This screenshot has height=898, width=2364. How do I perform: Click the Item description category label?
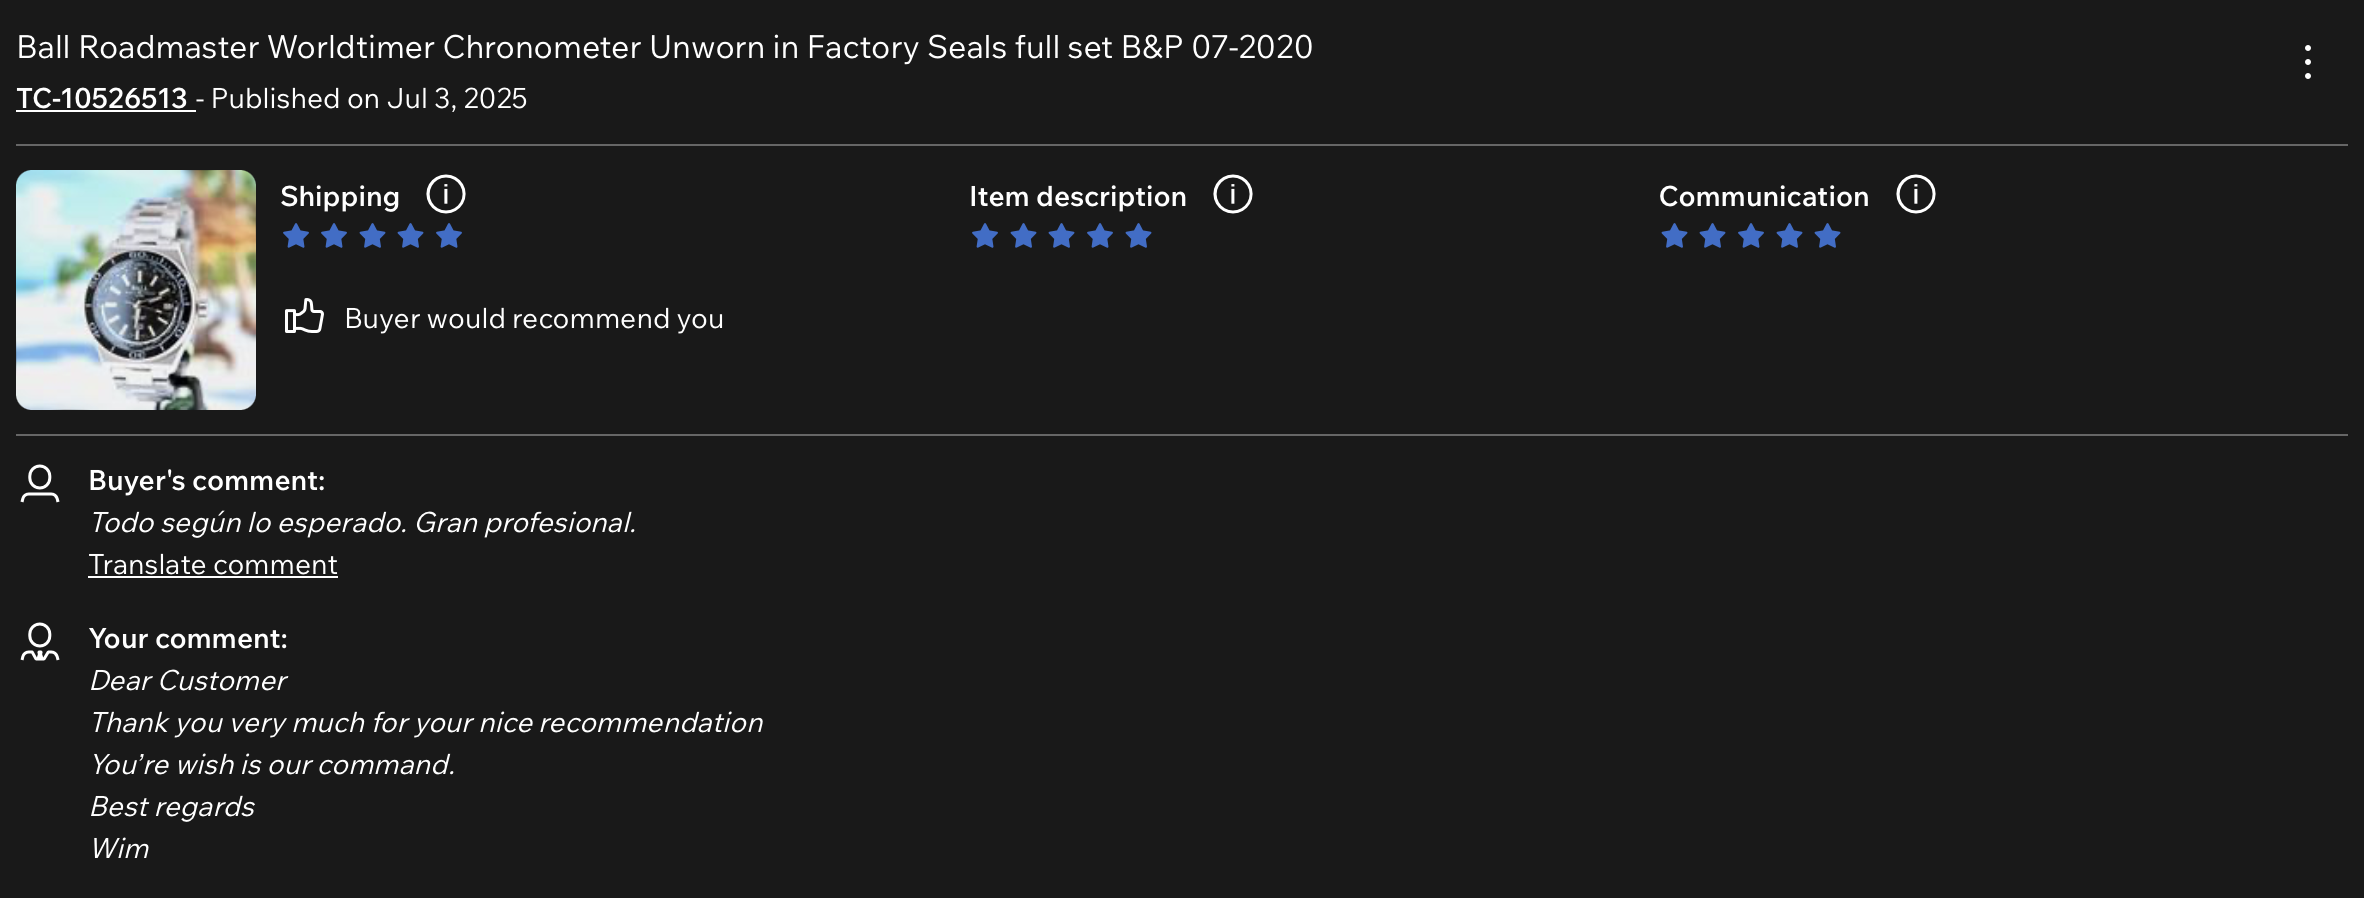[1077, 197]
